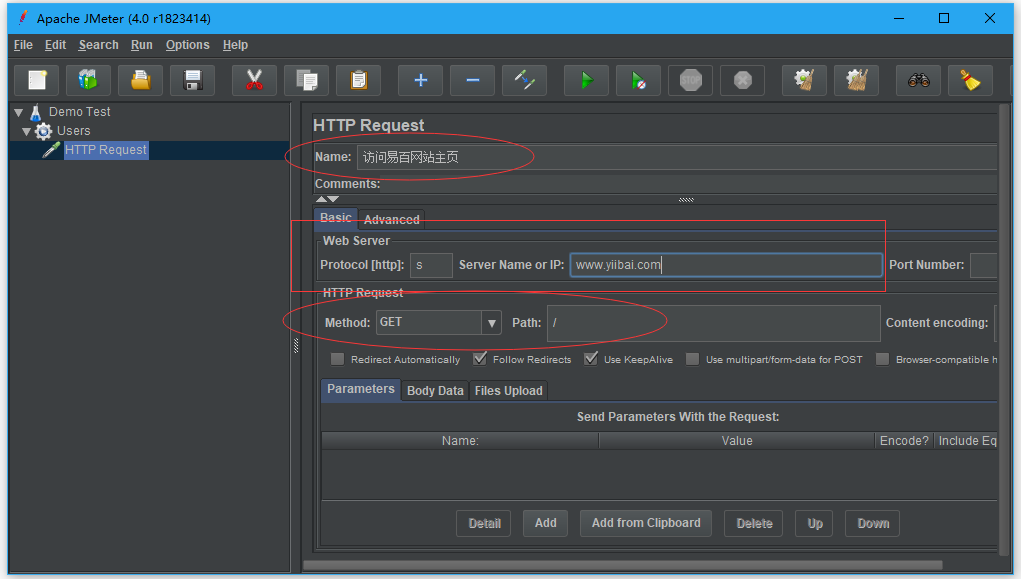Click the Server Name or IP field

(725, 265)
